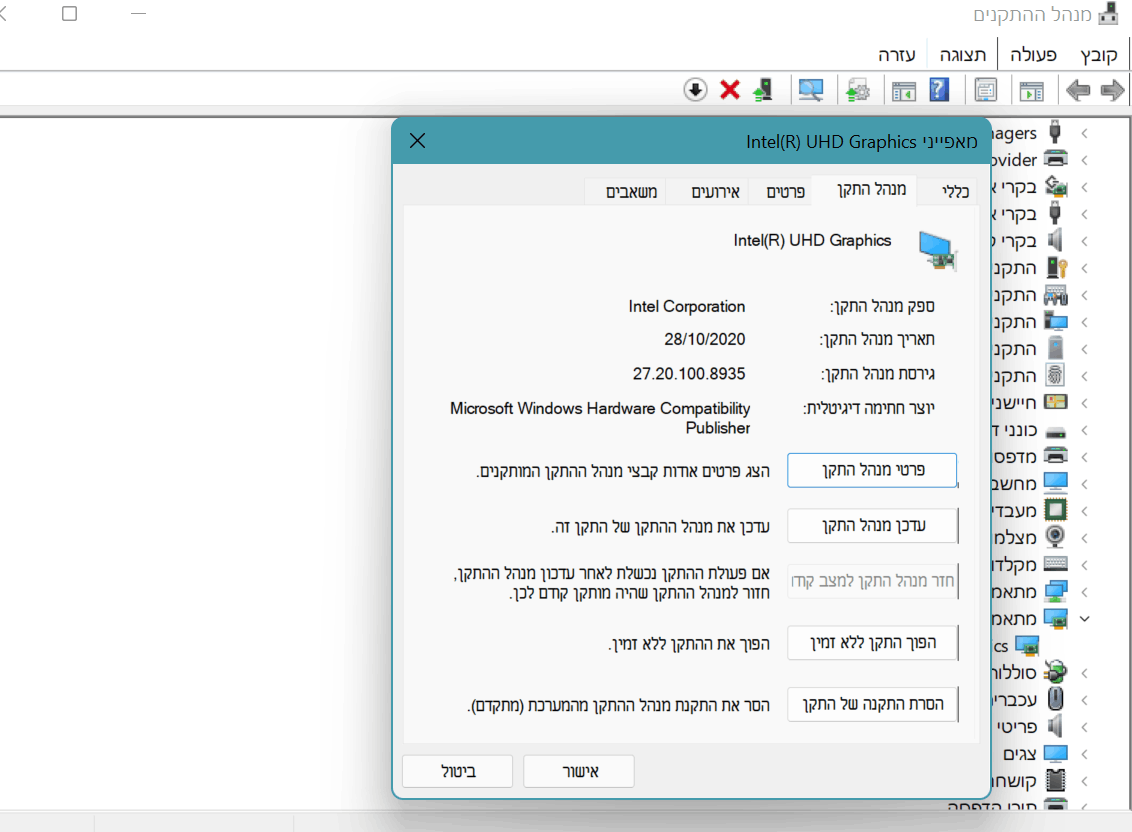This screenshot has height=832, width=1132.
Task: Select the sensors map icon (חיישני) in tree
Action: pos(1055,402)
